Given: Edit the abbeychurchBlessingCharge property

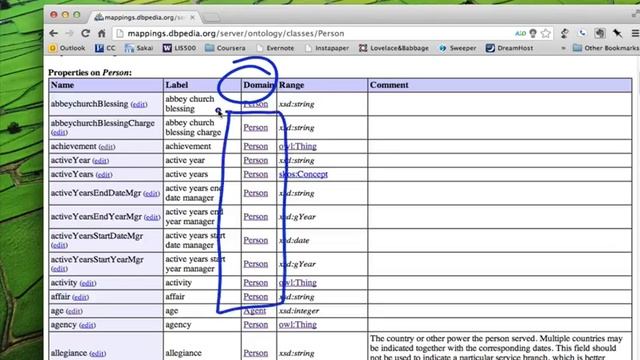Looking at the screenshot, I should pyautogui.click(x=59, y=133).
